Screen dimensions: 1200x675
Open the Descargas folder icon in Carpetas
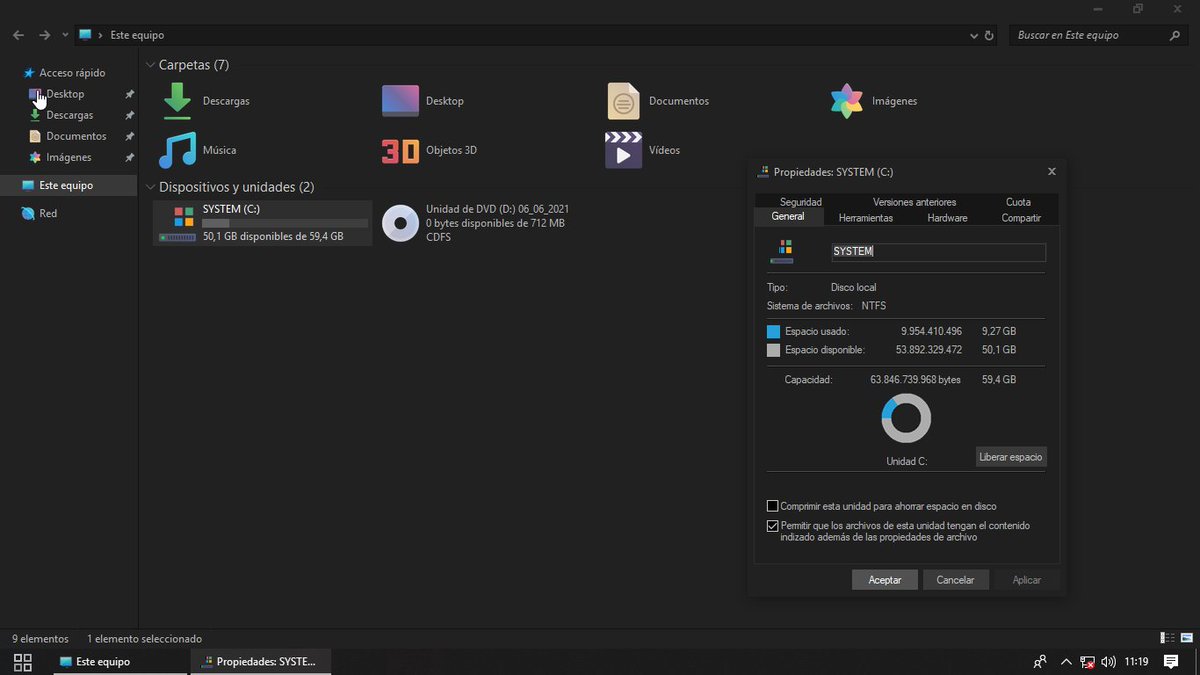177,101
